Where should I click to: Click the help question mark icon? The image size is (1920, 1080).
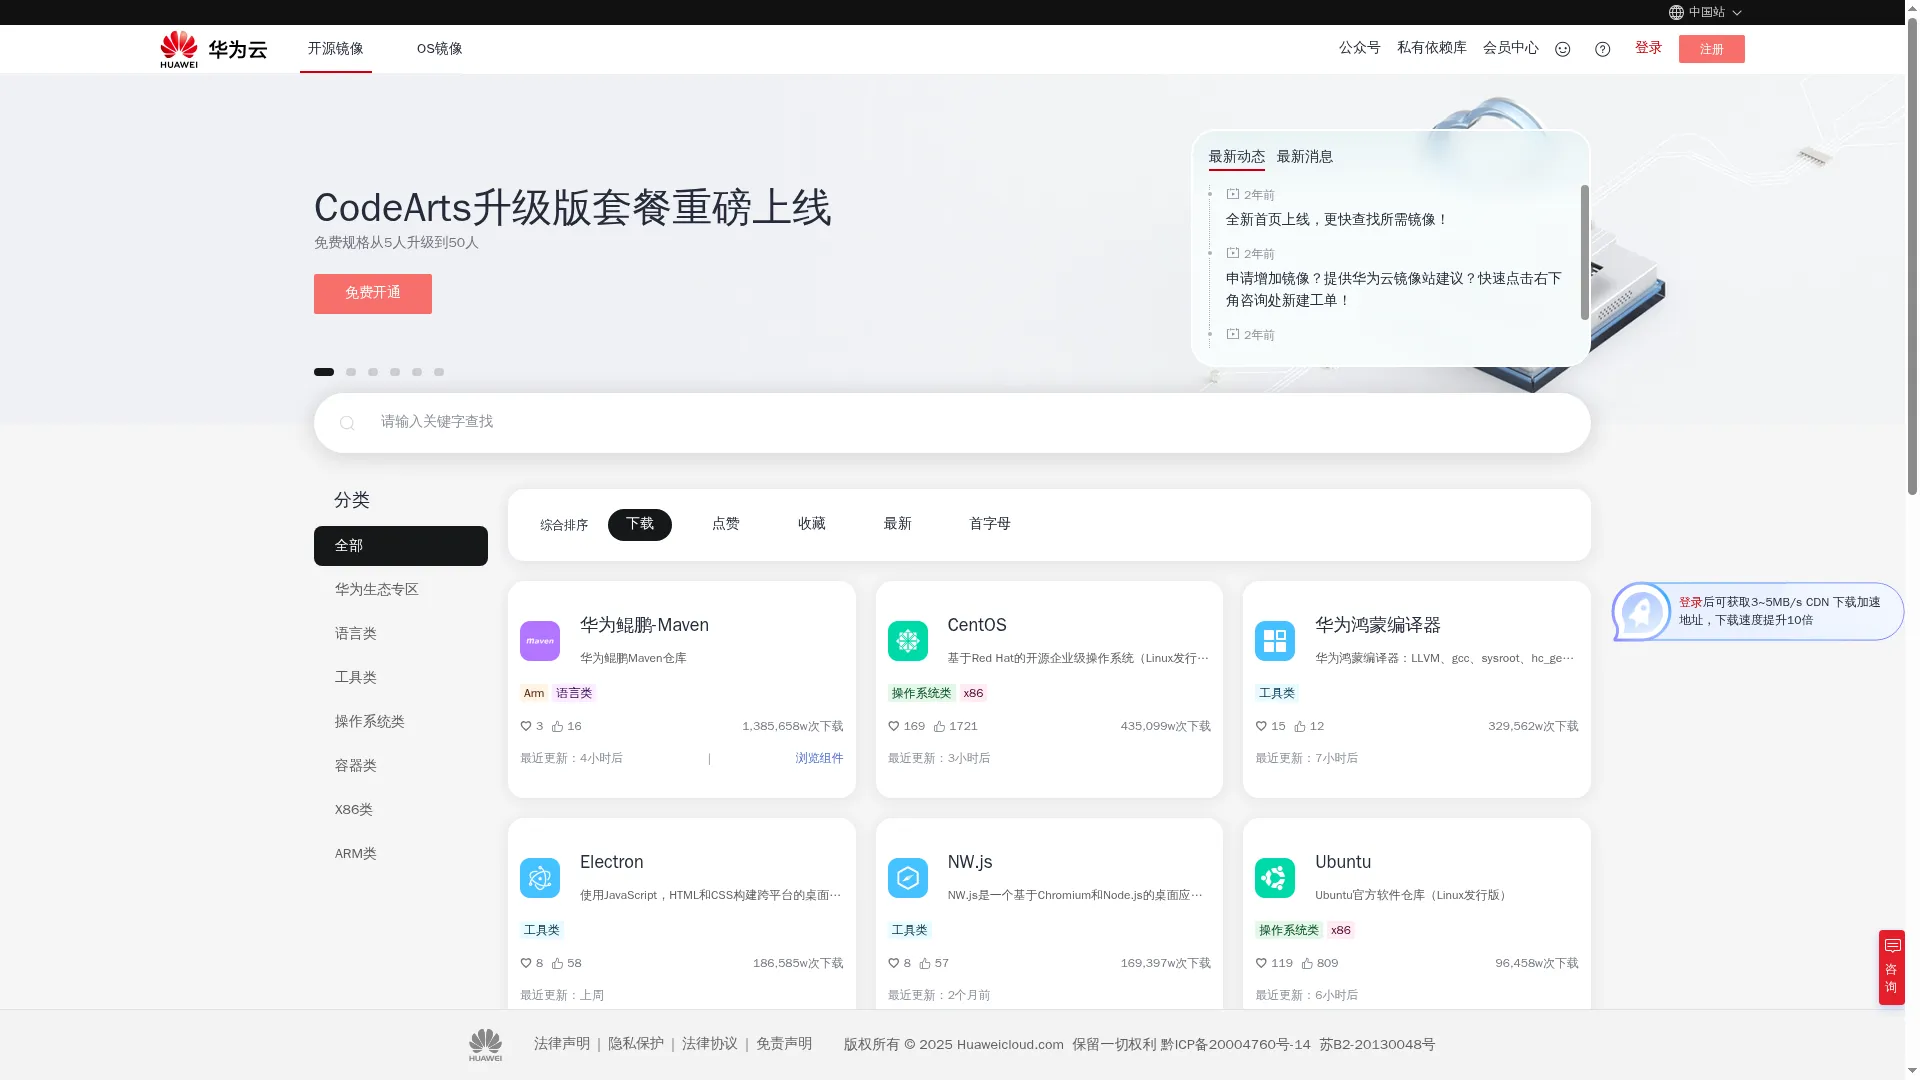click(x=1602, y=48)
